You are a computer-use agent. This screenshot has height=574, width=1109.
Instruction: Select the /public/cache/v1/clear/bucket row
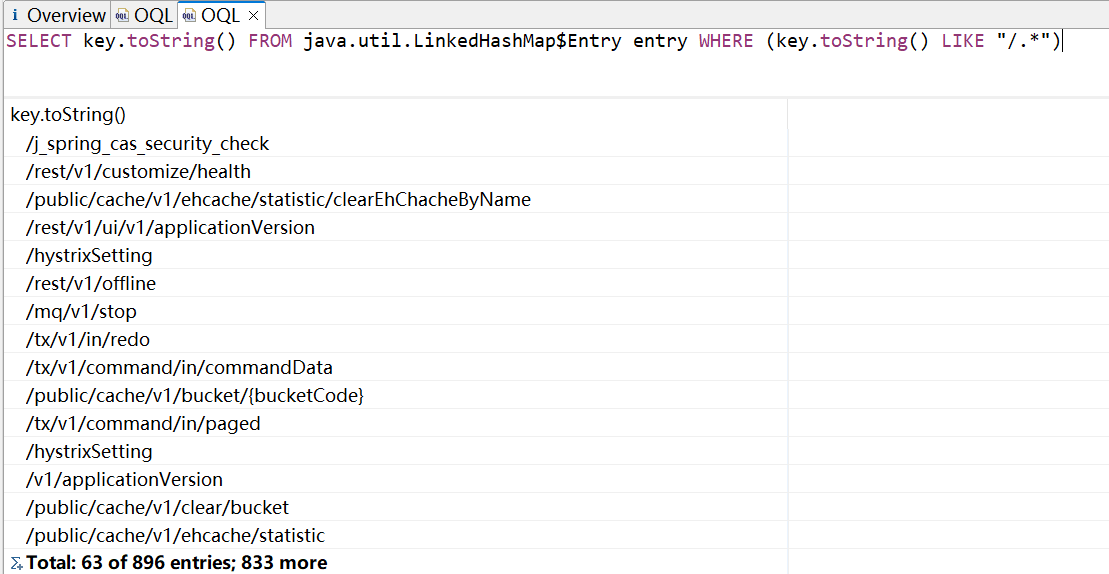pos(157,508)
